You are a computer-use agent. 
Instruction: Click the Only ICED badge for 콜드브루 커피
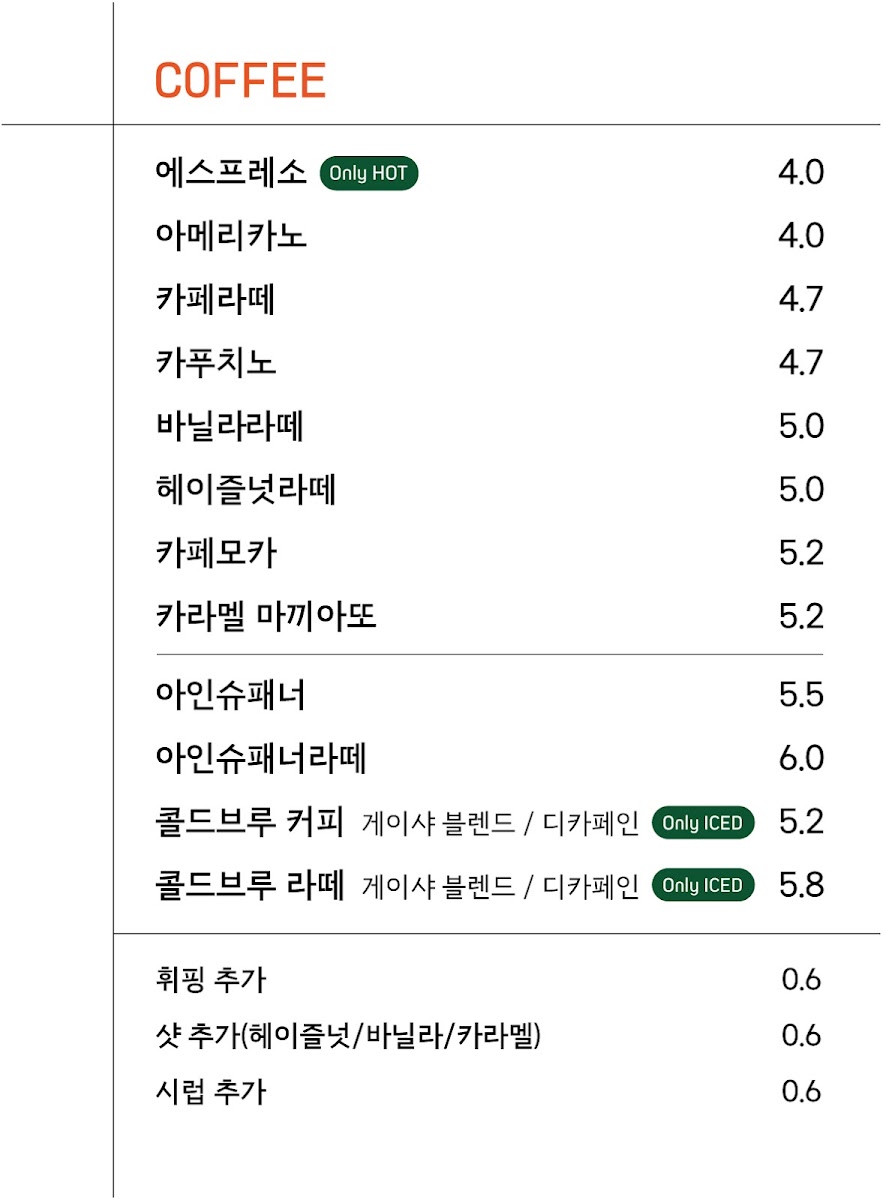tap(703, 823)
